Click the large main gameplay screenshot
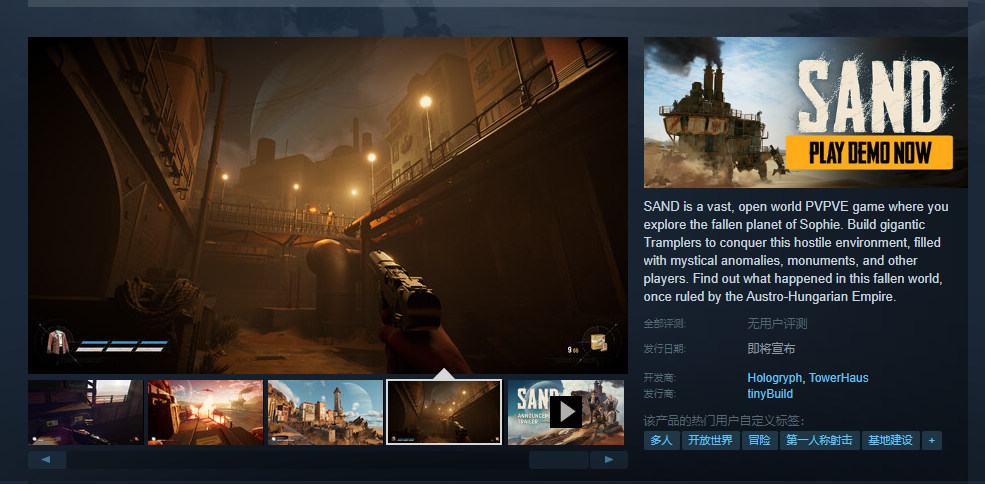 click(328, 205)
